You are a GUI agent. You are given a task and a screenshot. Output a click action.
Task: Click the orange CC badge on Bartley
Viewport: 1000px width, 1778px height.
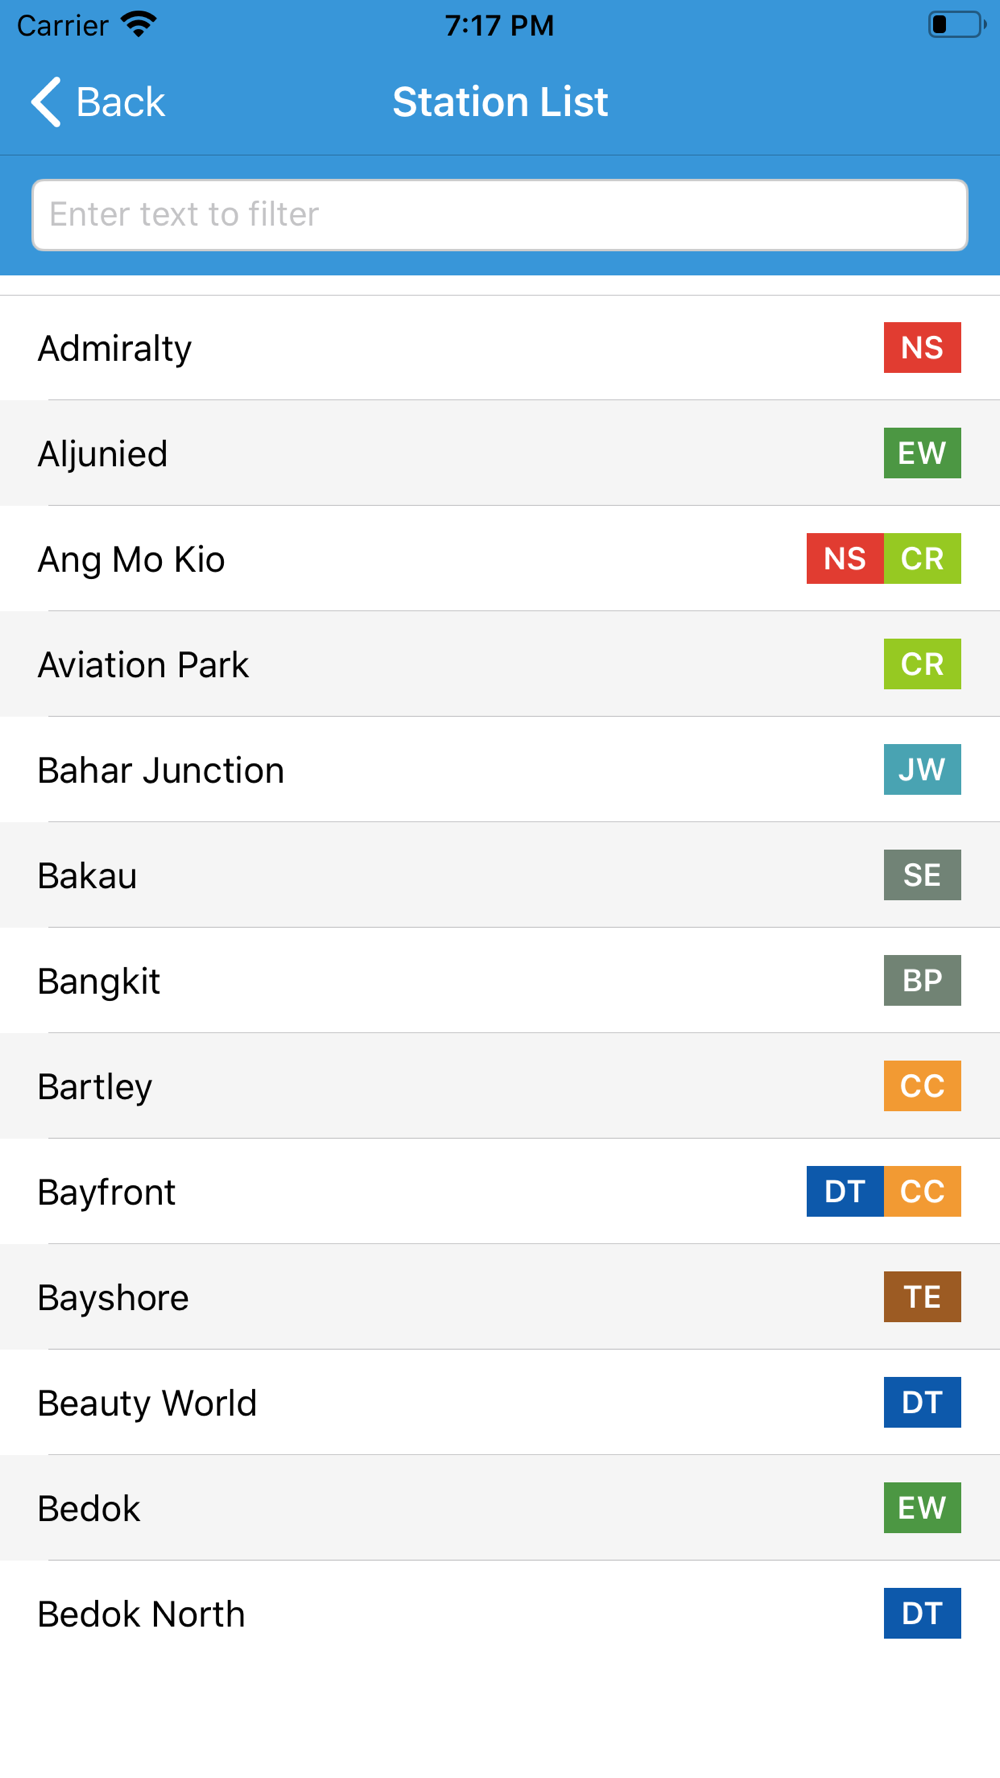pyautogui.click(x=922, y=1086)
